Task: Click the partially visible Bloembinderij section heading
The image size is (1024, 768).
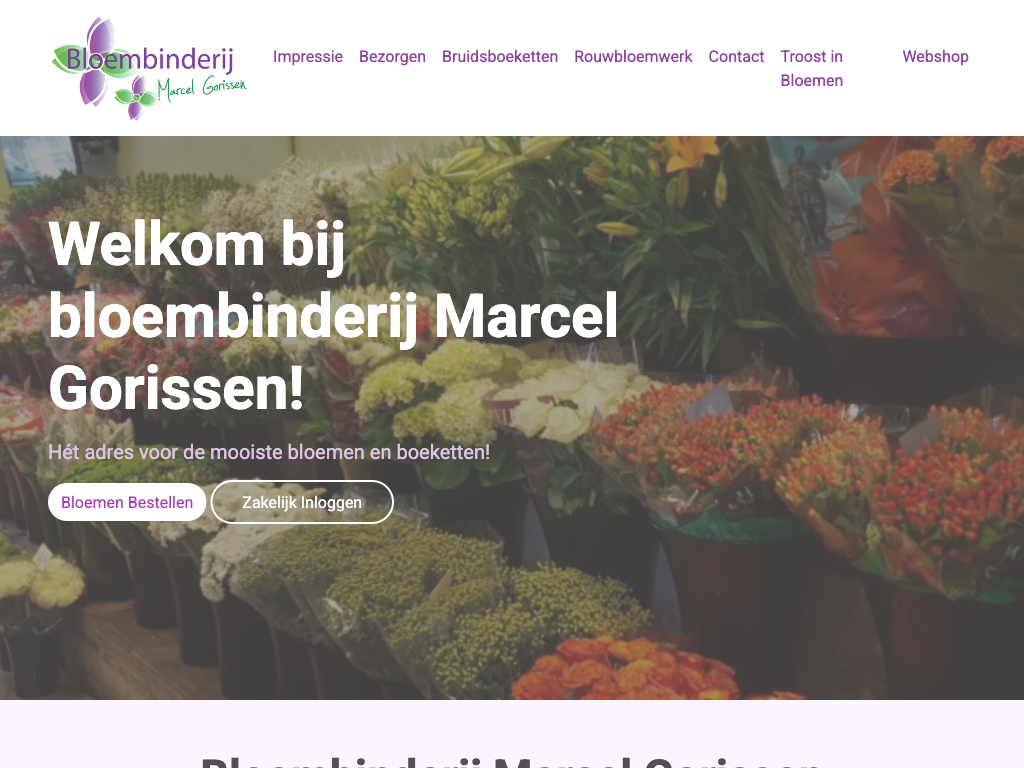Action: click(511, 761)
